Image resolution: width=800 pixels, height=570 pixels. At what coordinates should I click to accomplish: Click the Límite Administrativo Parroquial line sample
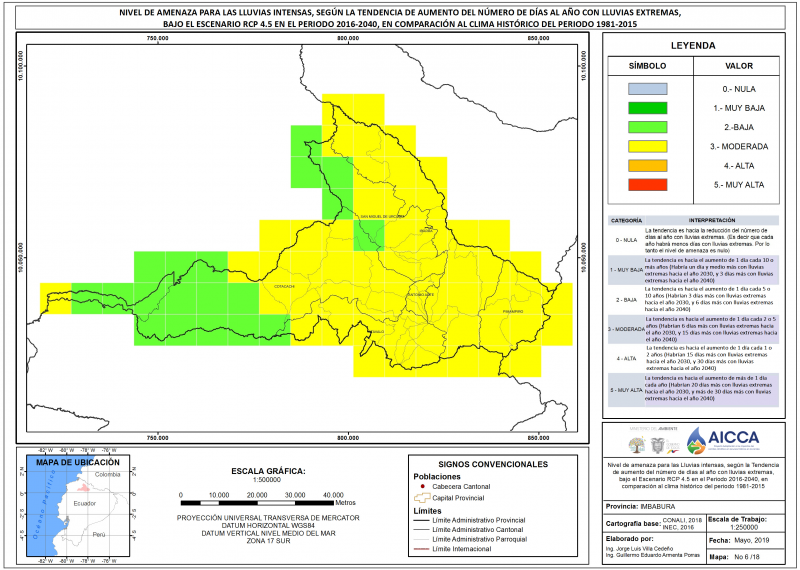[421, 539]
